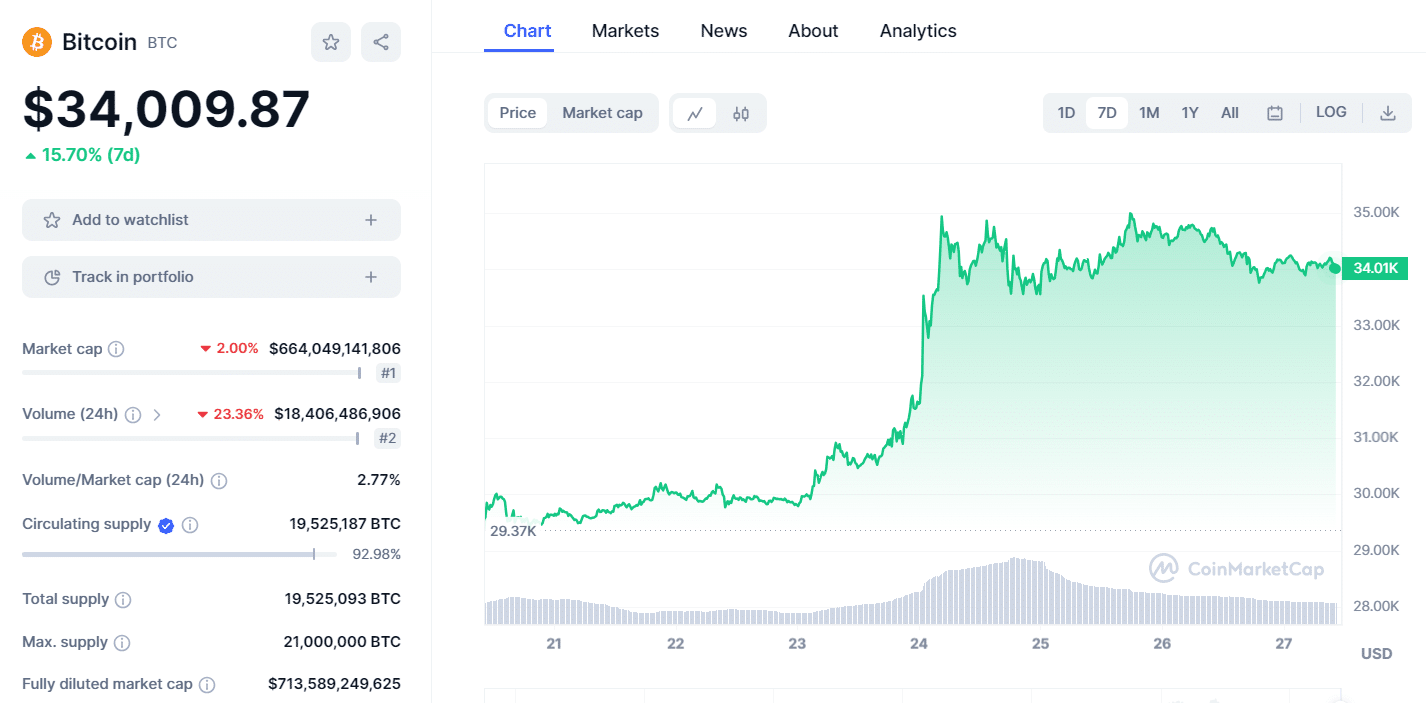1426x703 pixels.
Task: Share the Bitcoin page
Action: coord(380,41)
